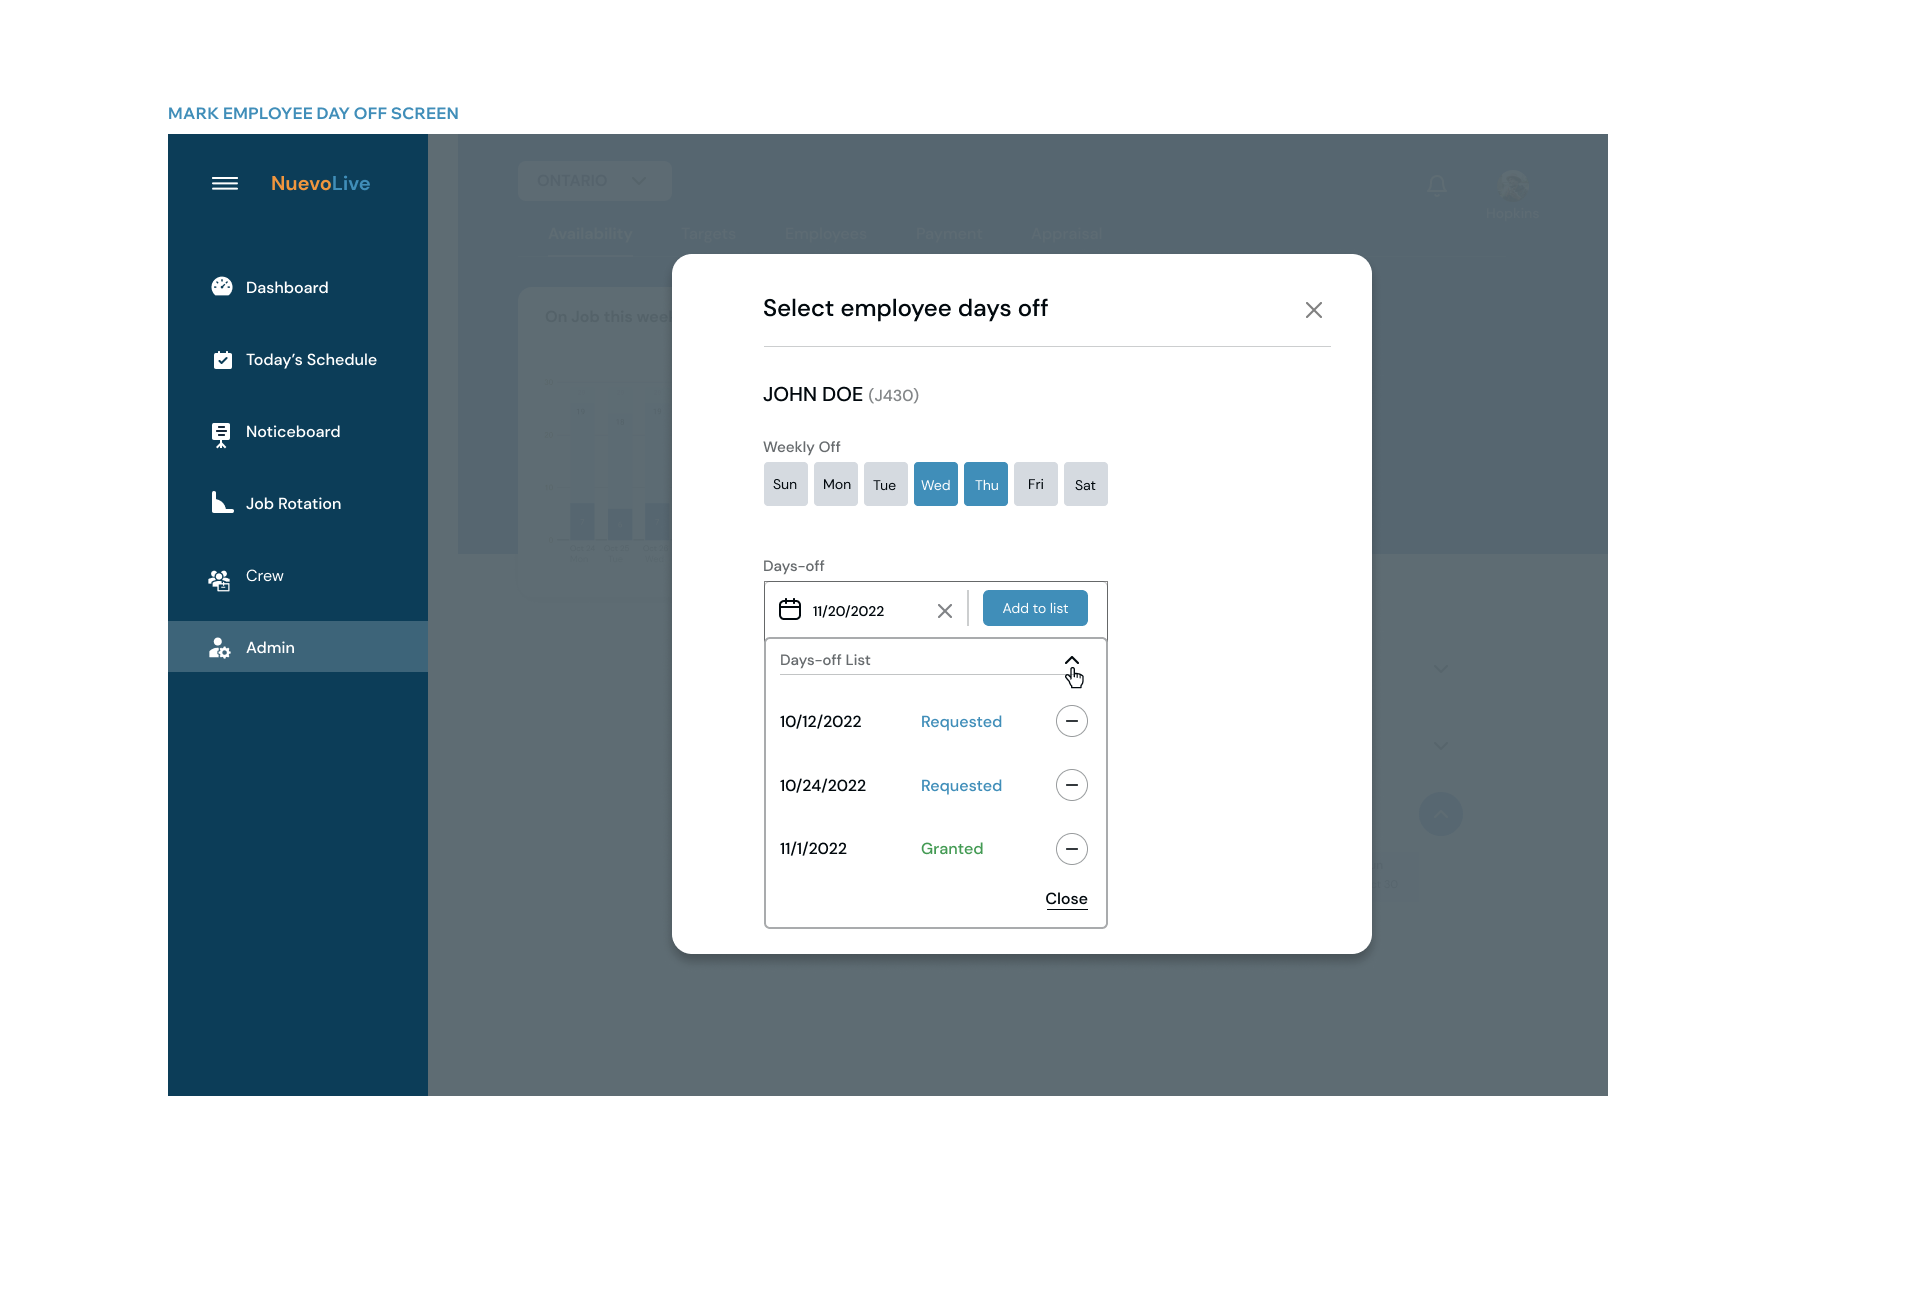The height and width of the screenshot is (1289, 1920).
Task: Toggle Thu as weekly off
Action: tap(986, 485)
